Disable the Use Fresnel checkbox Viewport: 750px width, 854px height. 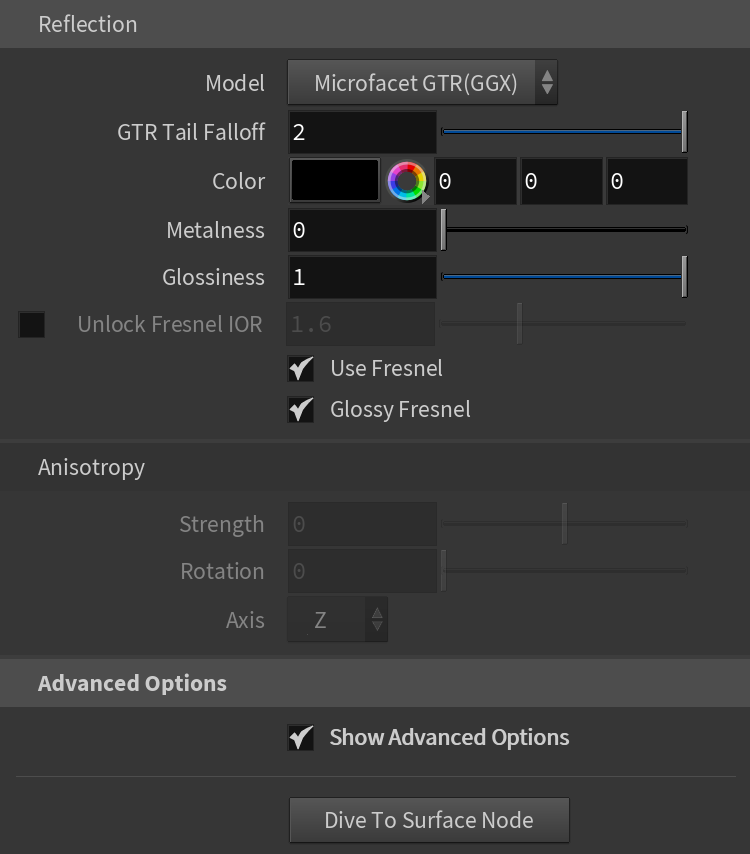[x=301, y=368]
